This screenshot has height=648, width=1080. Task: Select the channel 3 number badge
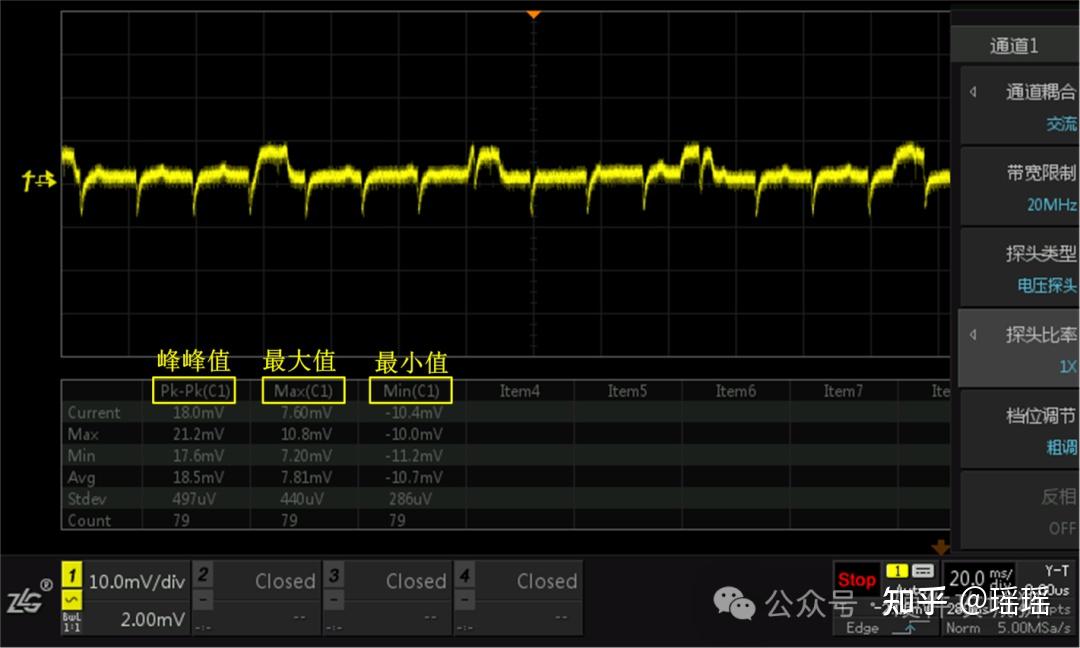point(333,574)
